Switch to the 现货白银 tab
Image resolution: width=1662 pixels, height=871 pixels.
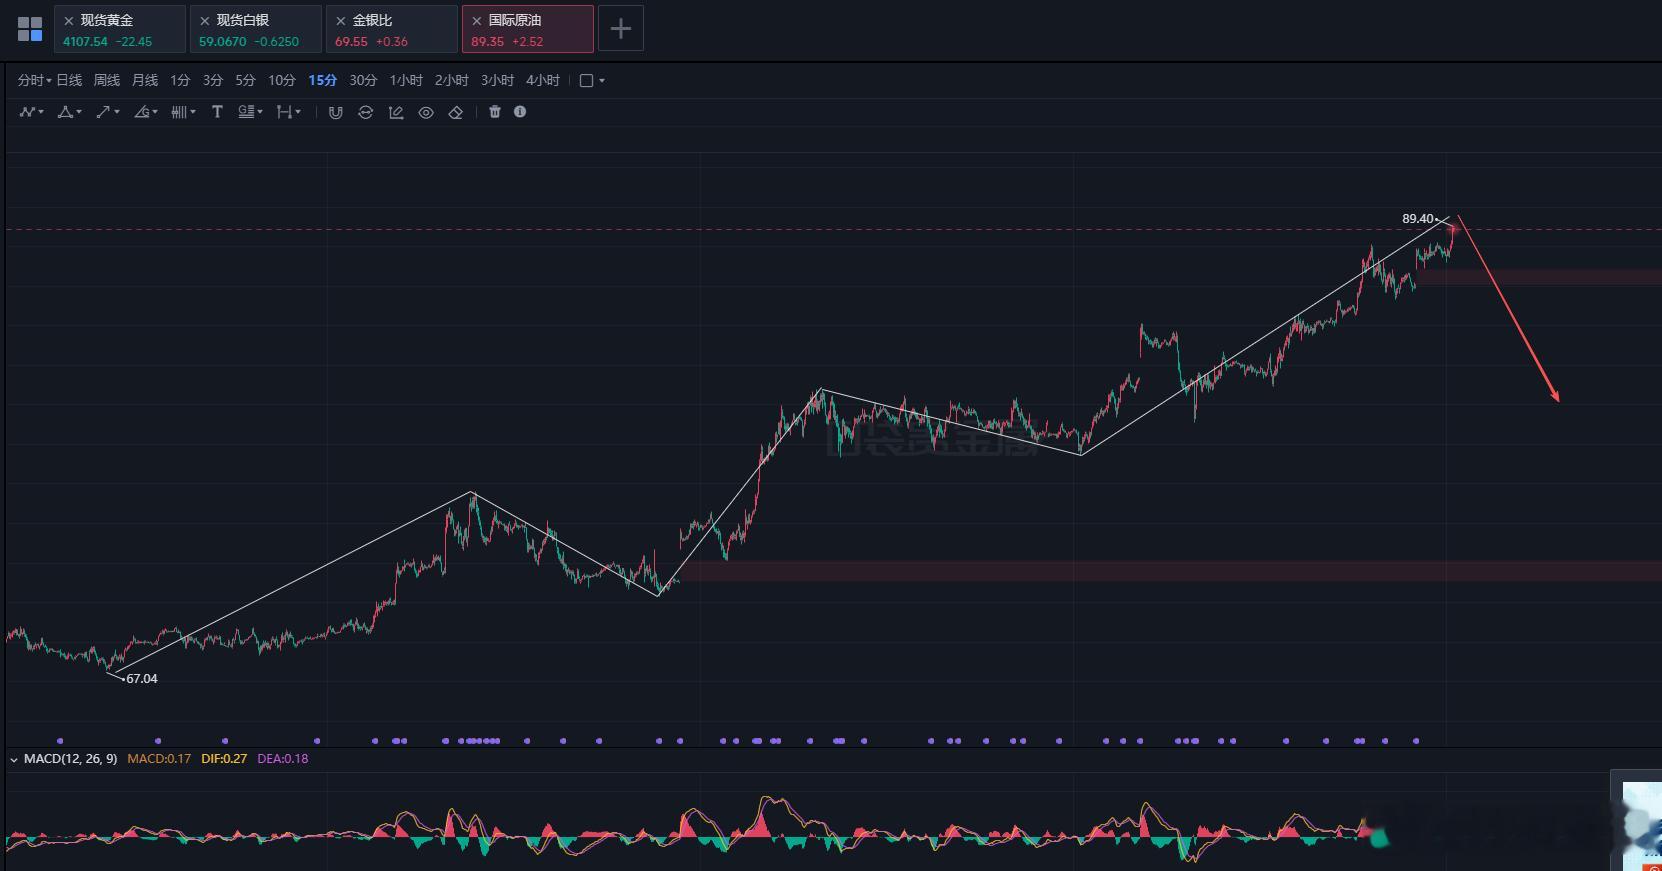[x=256, y=29]
